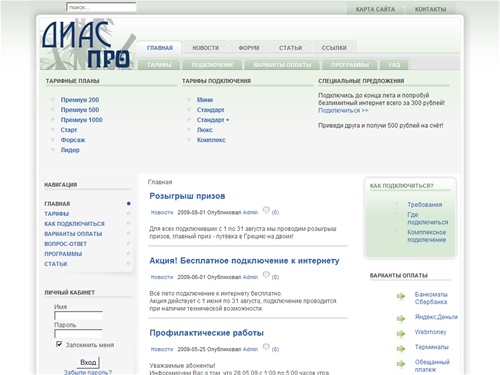Screen dimensions: 500x375
Task: Go to the Статьи tab
Action: click(290, 48)
